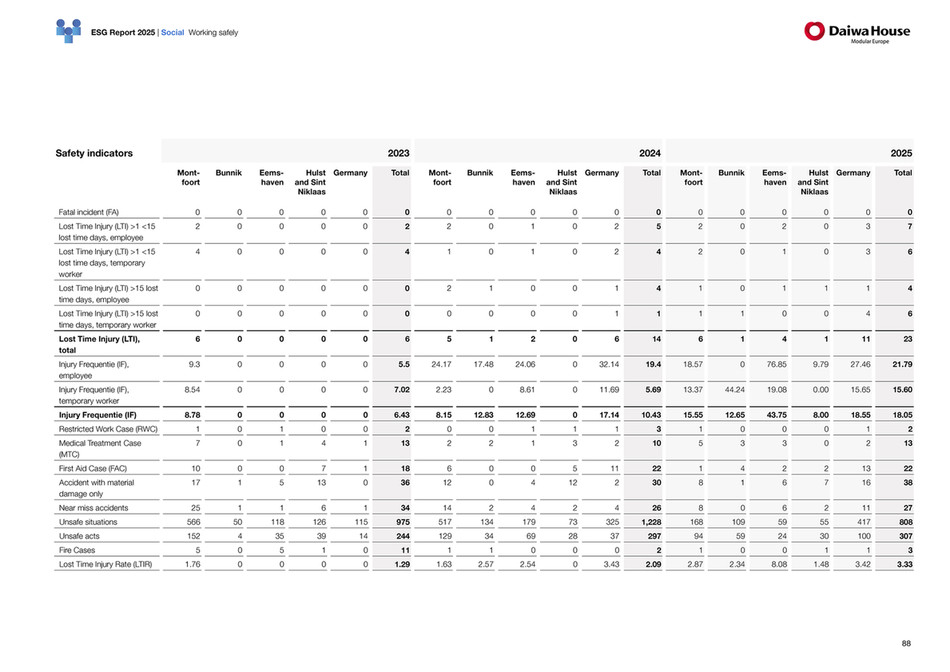Select the Near miss accidents row label
Image resolution: width=950 pixels, height=672 pixels.
[93, 508]
